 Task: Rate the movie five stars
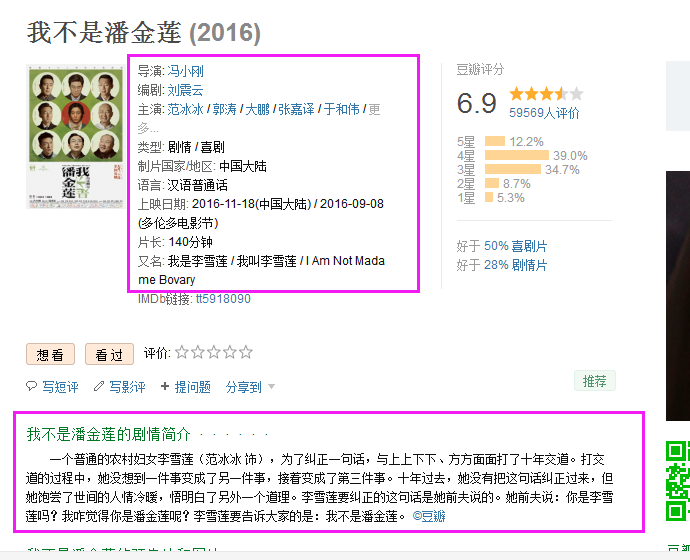[246, 352]
